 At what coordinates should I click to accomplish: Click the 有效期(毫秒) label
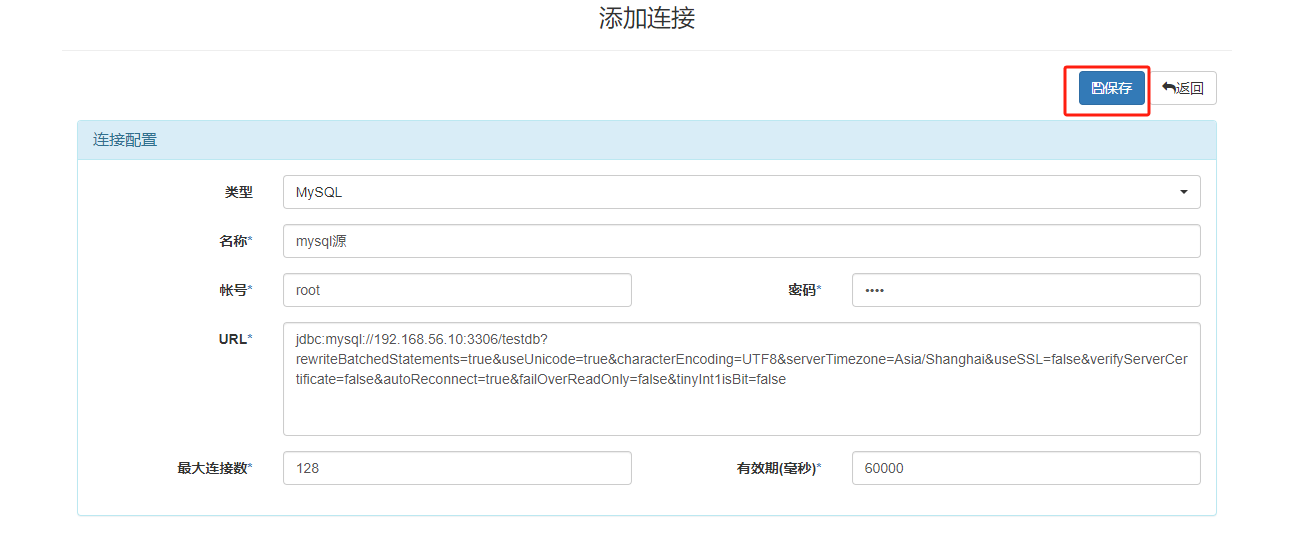779,468
